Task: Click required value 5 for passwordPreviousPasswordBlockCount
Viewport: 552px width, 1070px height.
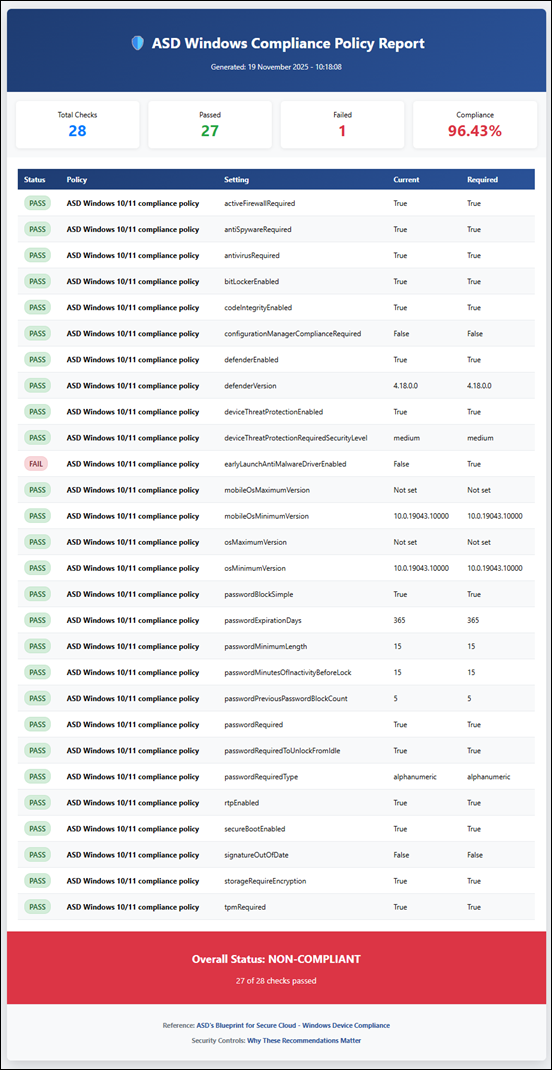Action: pos(469,698)
